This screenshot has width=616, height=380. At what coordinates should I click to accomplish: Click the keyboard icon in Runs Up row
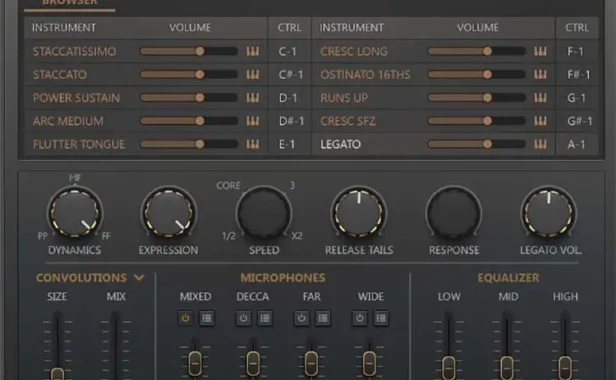[540, 97]
